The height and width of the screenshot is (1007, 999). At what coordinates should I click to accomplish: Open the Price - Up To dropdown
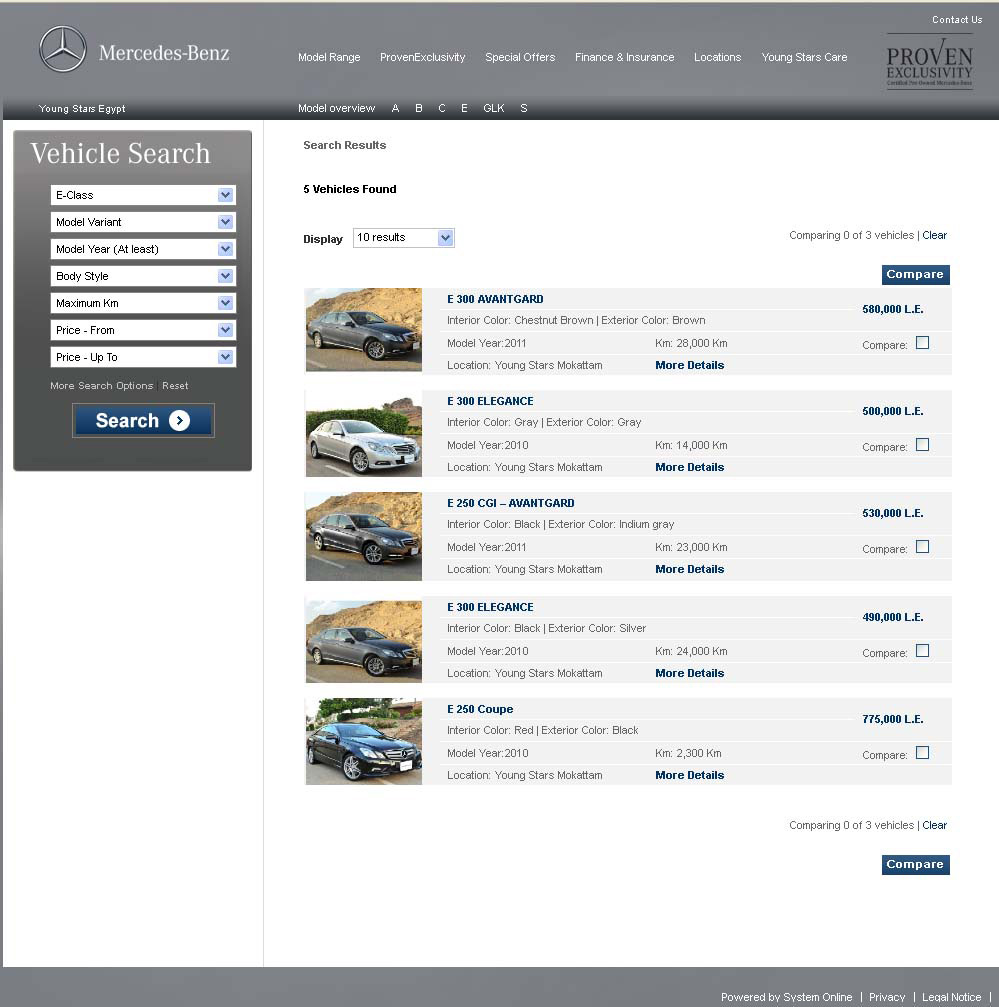coord(143,357)
